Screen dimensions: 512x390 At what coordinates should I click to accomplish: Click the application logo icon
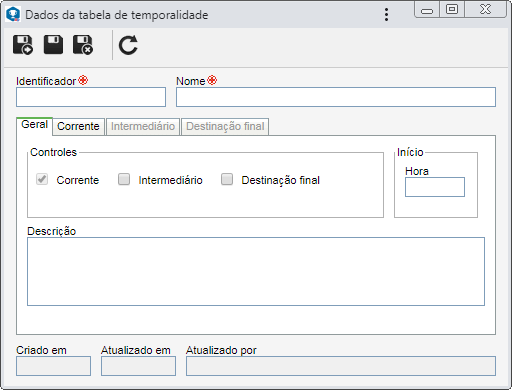(x=13, y=14)
